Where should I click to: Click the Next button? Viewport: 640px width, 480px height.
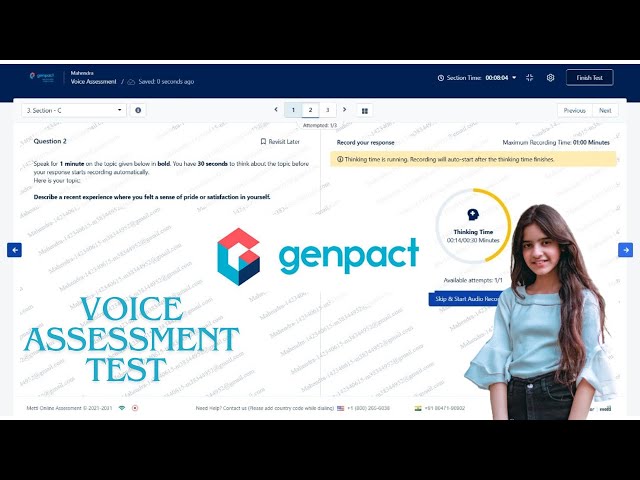[x=605, y=111]
